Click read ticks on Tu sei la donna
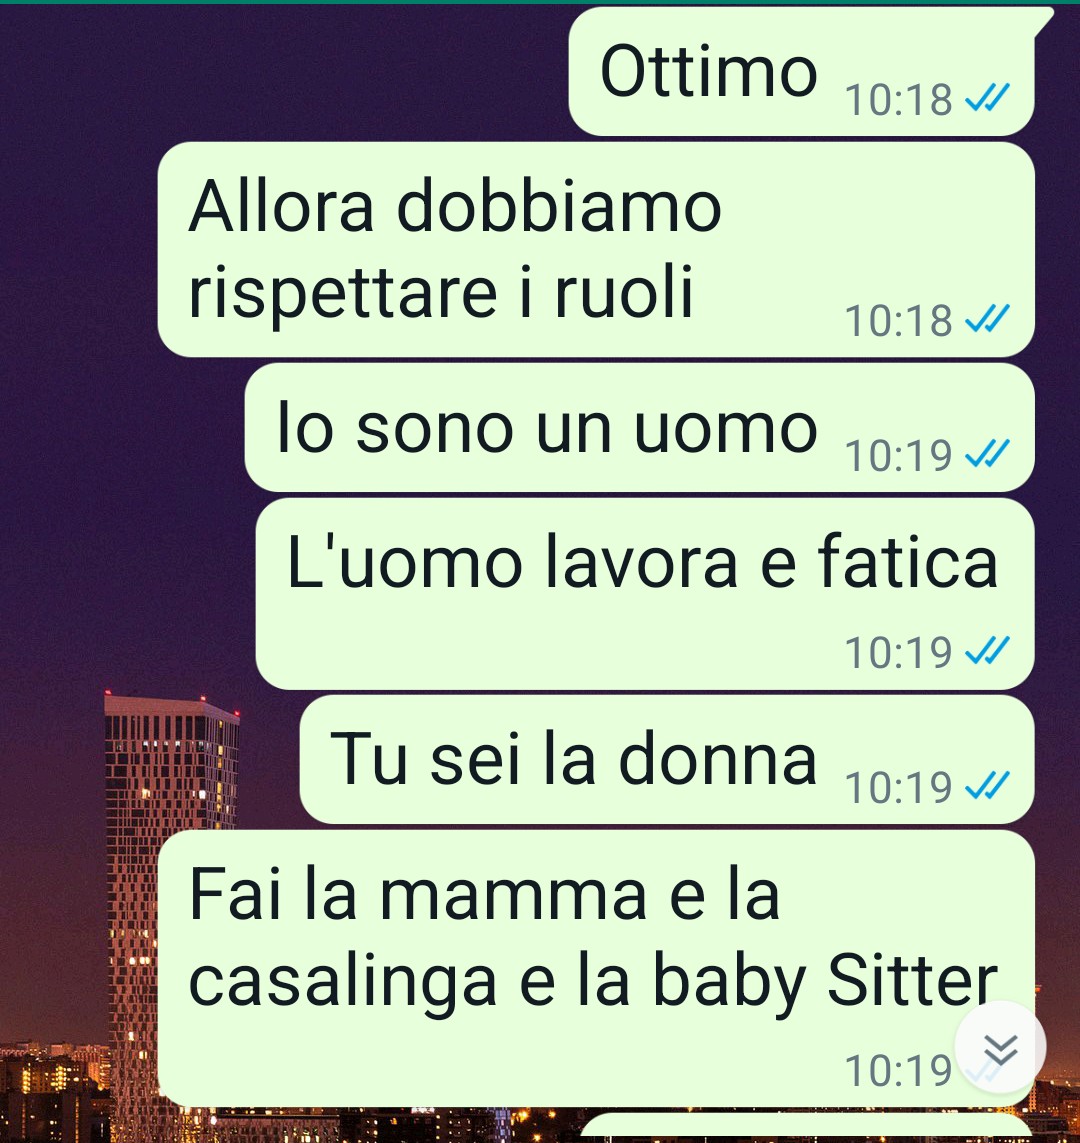 click(987, 785)
